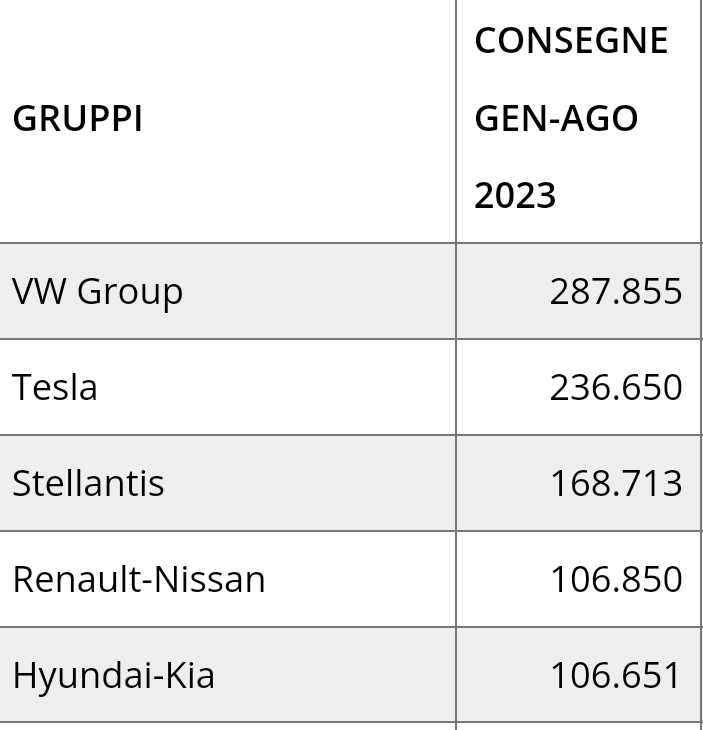Click the word Hyundai
The height and width of the screenshot is (730, 703).
coord(81,677)
